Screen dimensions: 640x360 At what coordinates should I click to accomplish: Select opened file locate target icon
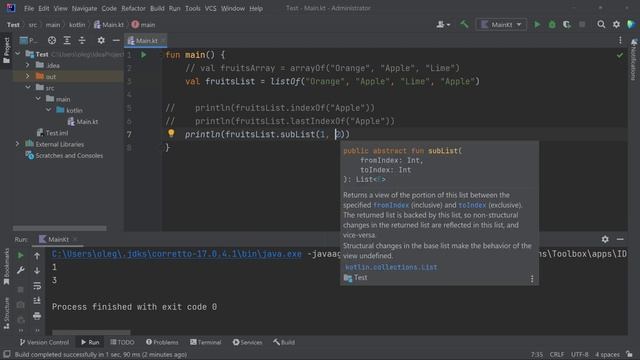tap(52, 40)
